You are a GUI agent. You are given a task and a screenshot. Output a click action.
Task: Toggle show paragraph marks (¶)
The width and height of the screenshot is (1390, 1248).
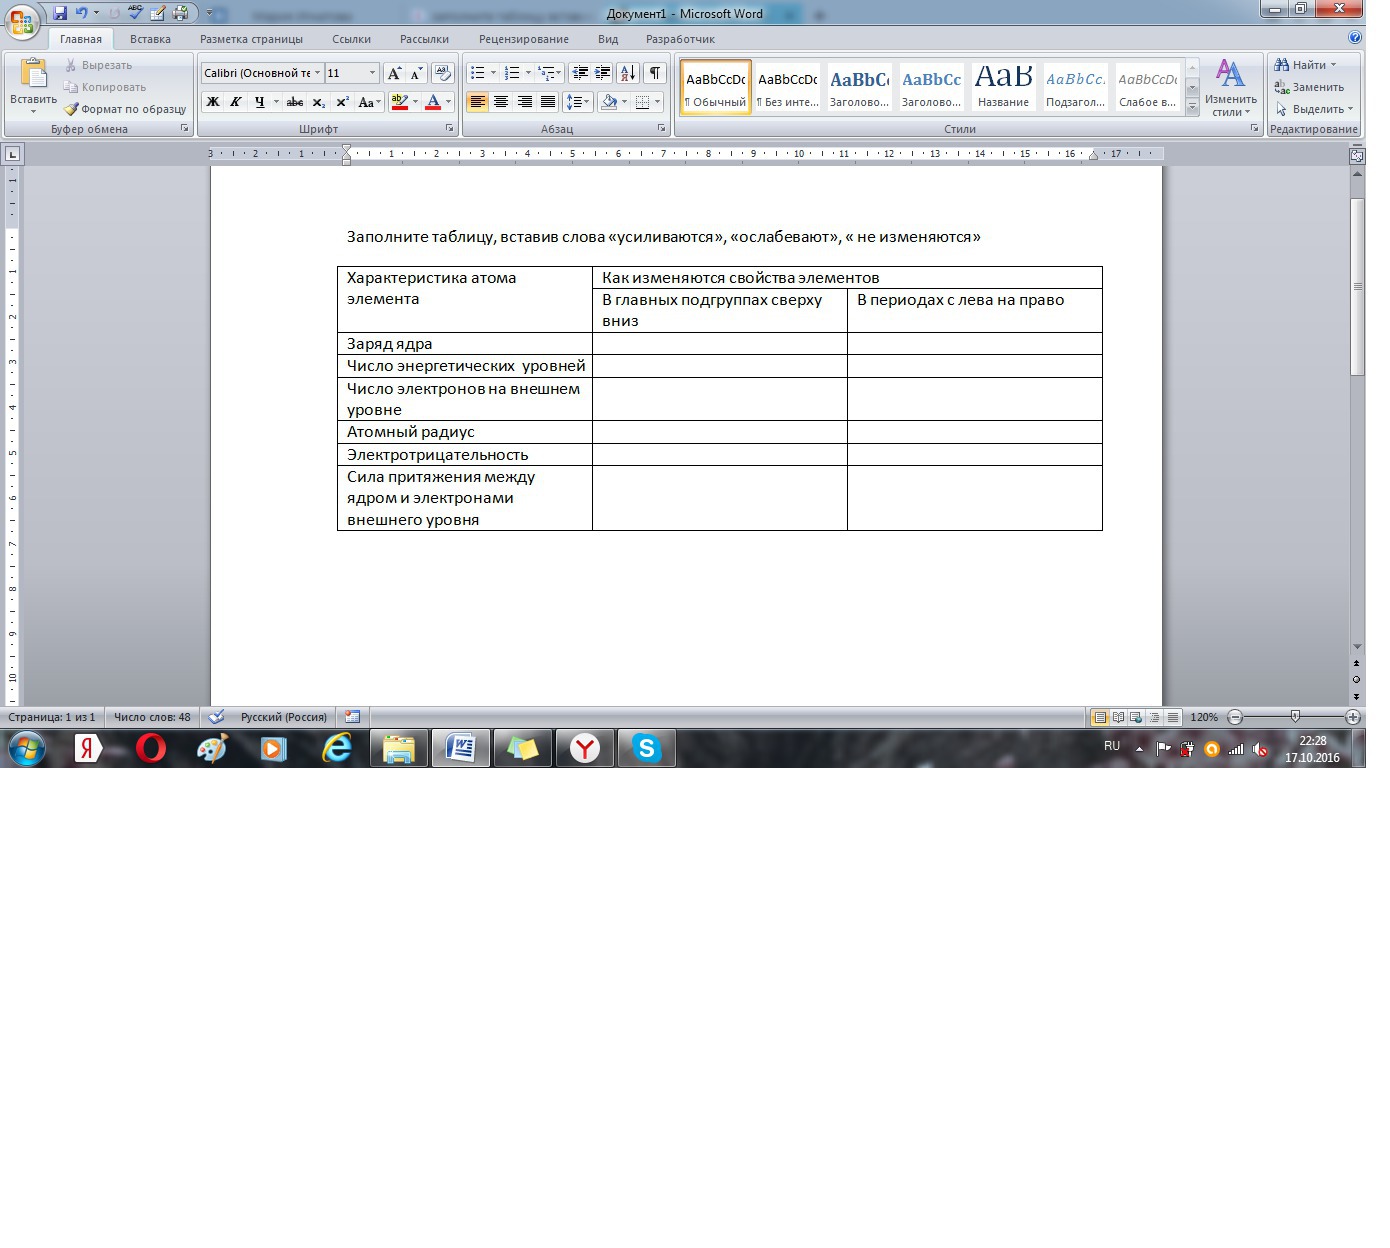654,73
